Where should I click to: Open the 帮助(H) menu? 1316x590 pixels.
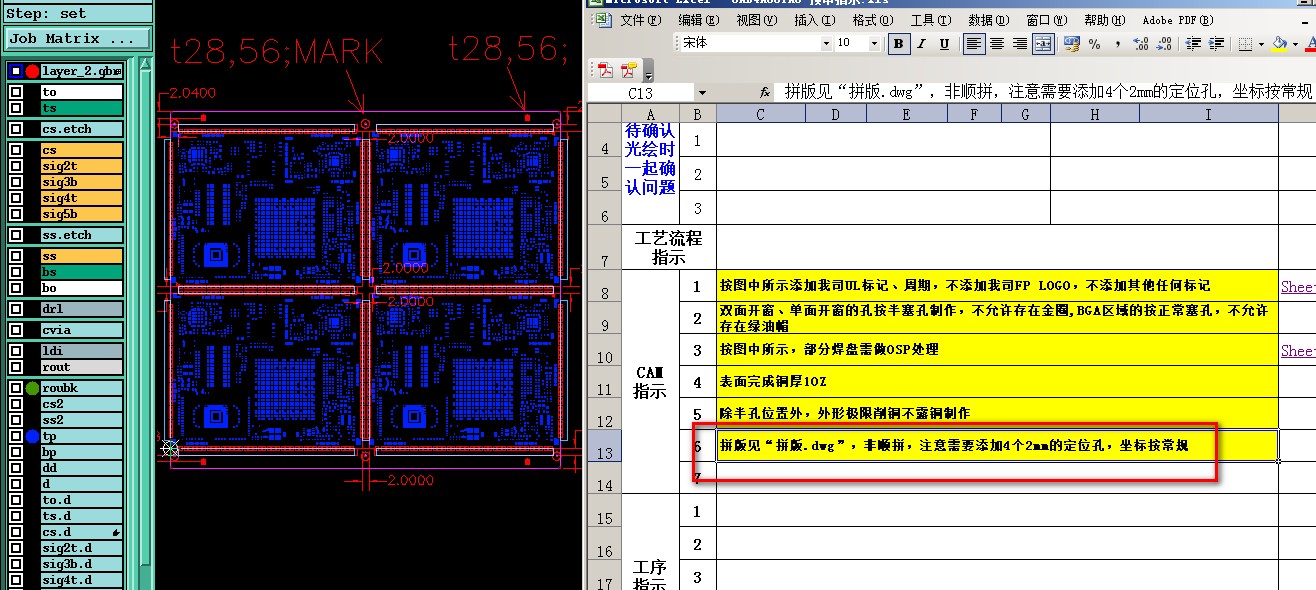(1104, 20)
